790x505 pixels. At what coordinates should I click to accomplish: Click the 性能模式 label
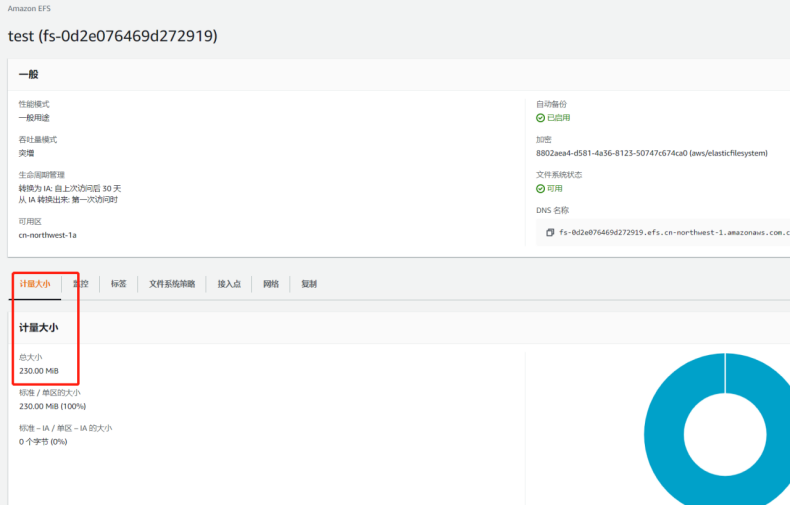(34, 104)
